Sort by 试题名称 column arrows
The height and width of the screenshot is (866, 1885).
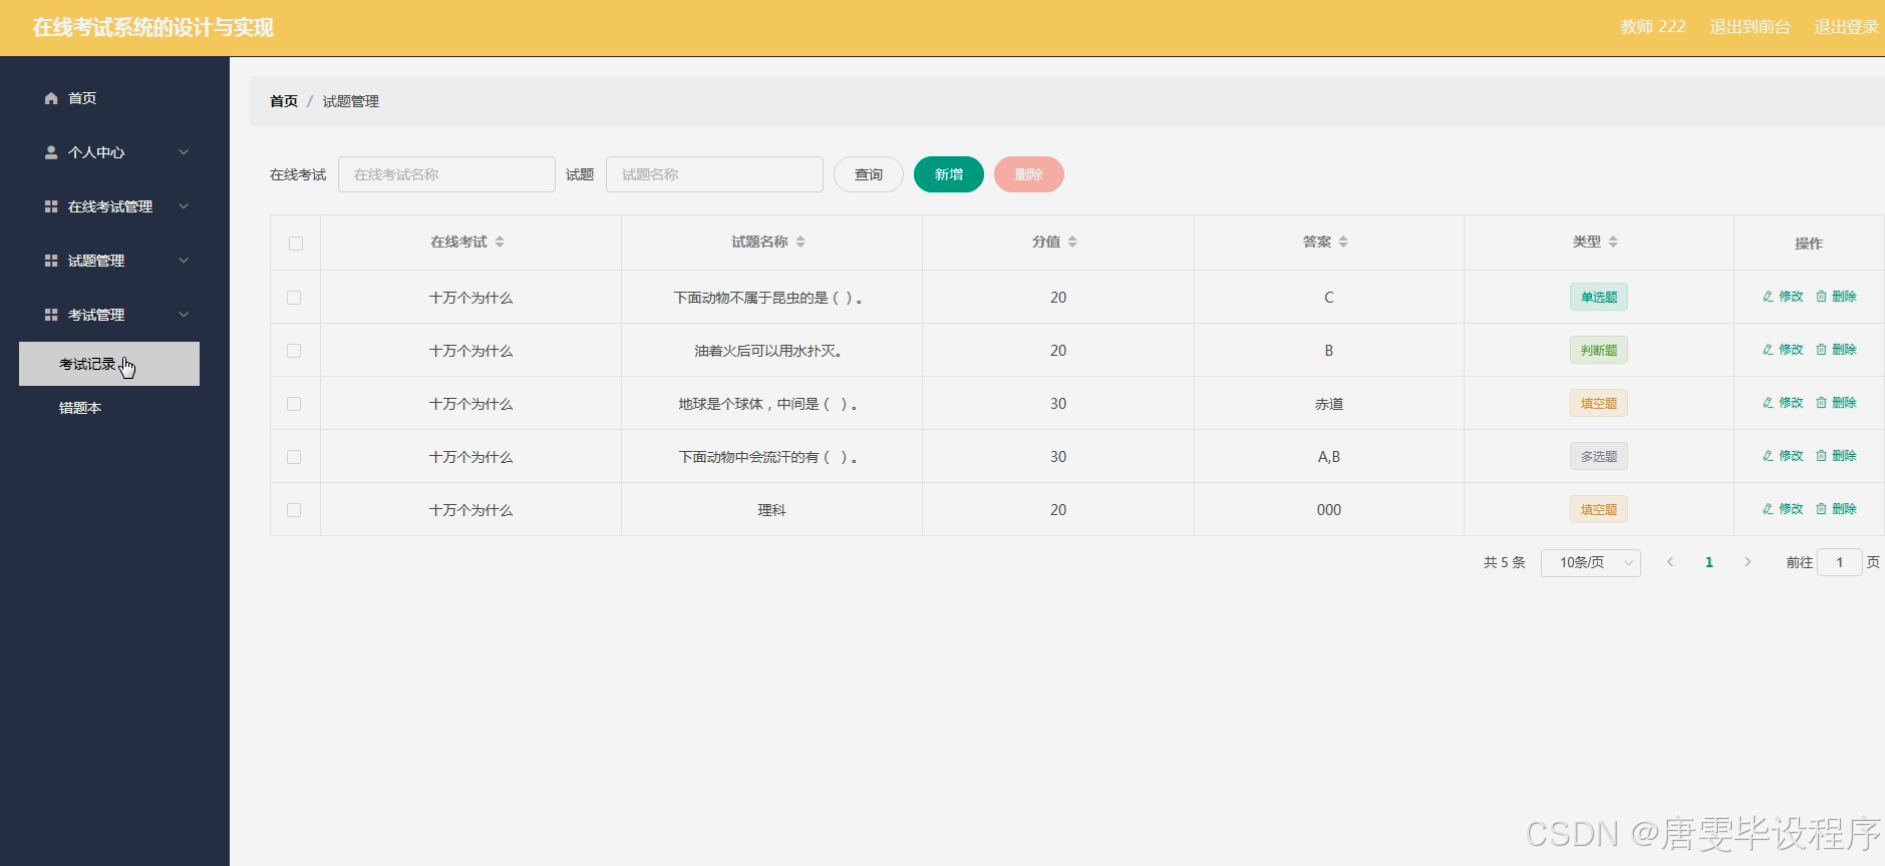tap(800, 242)
